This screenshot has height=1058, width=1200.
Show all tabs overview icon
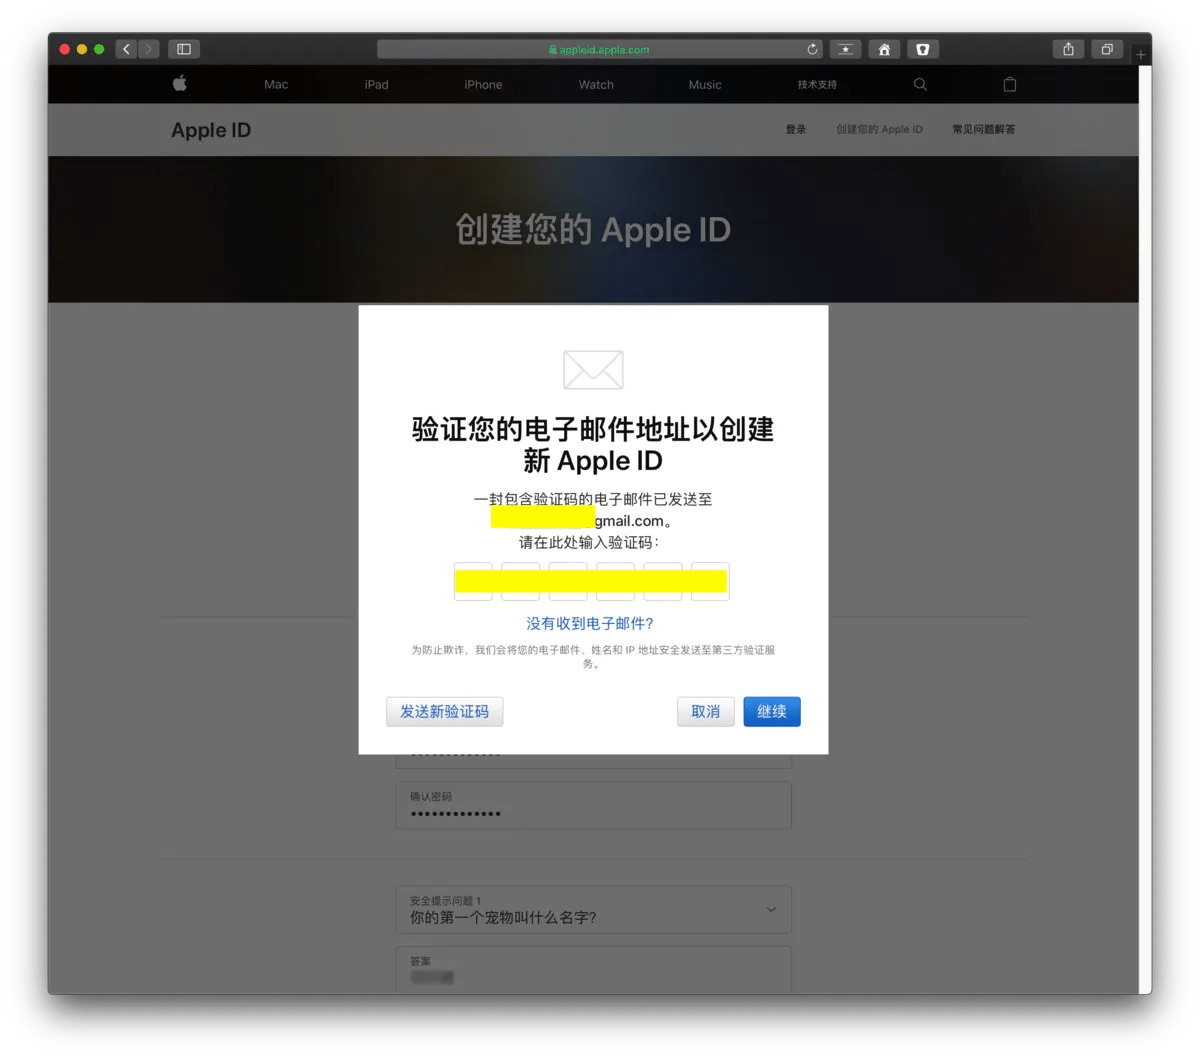pos(1107,49)
